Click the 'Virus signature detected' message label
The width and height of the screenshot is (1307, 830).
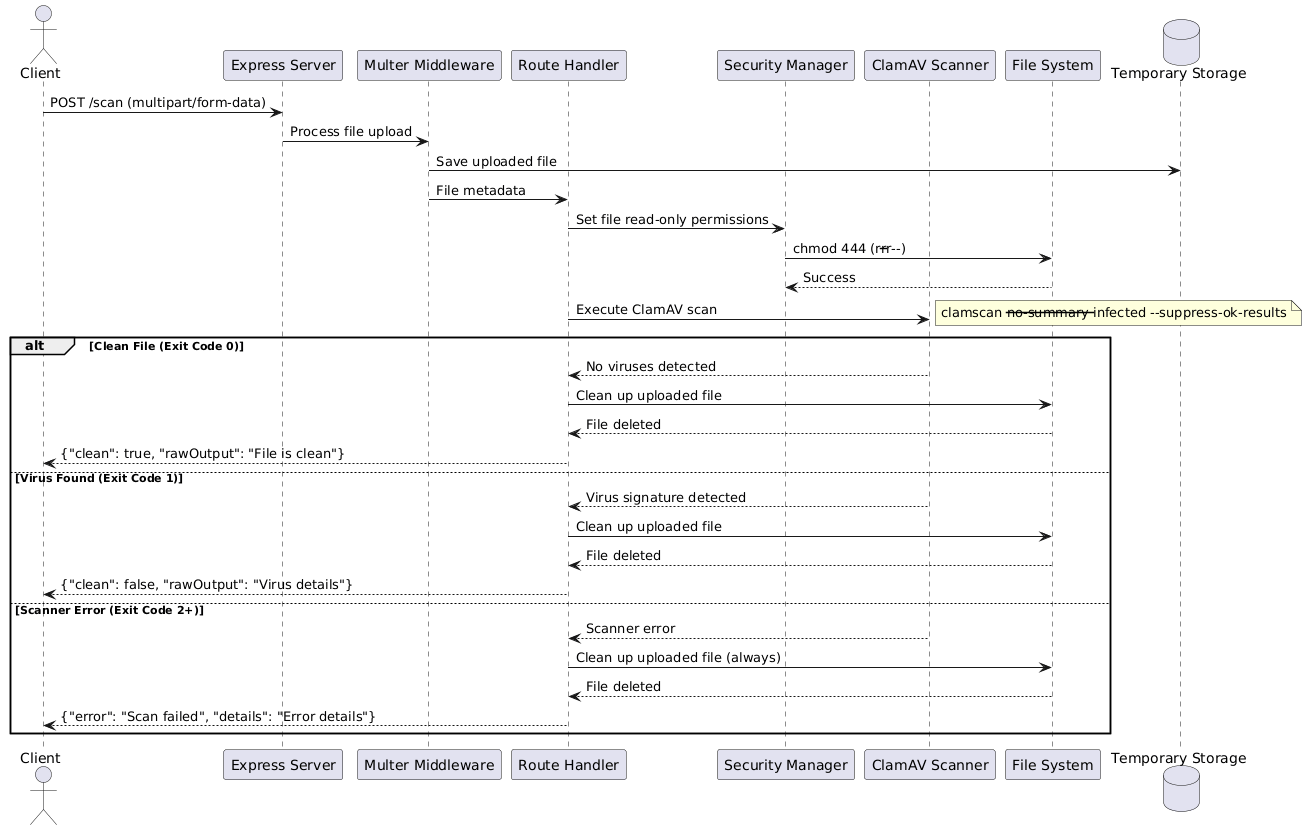coord(665,497)
